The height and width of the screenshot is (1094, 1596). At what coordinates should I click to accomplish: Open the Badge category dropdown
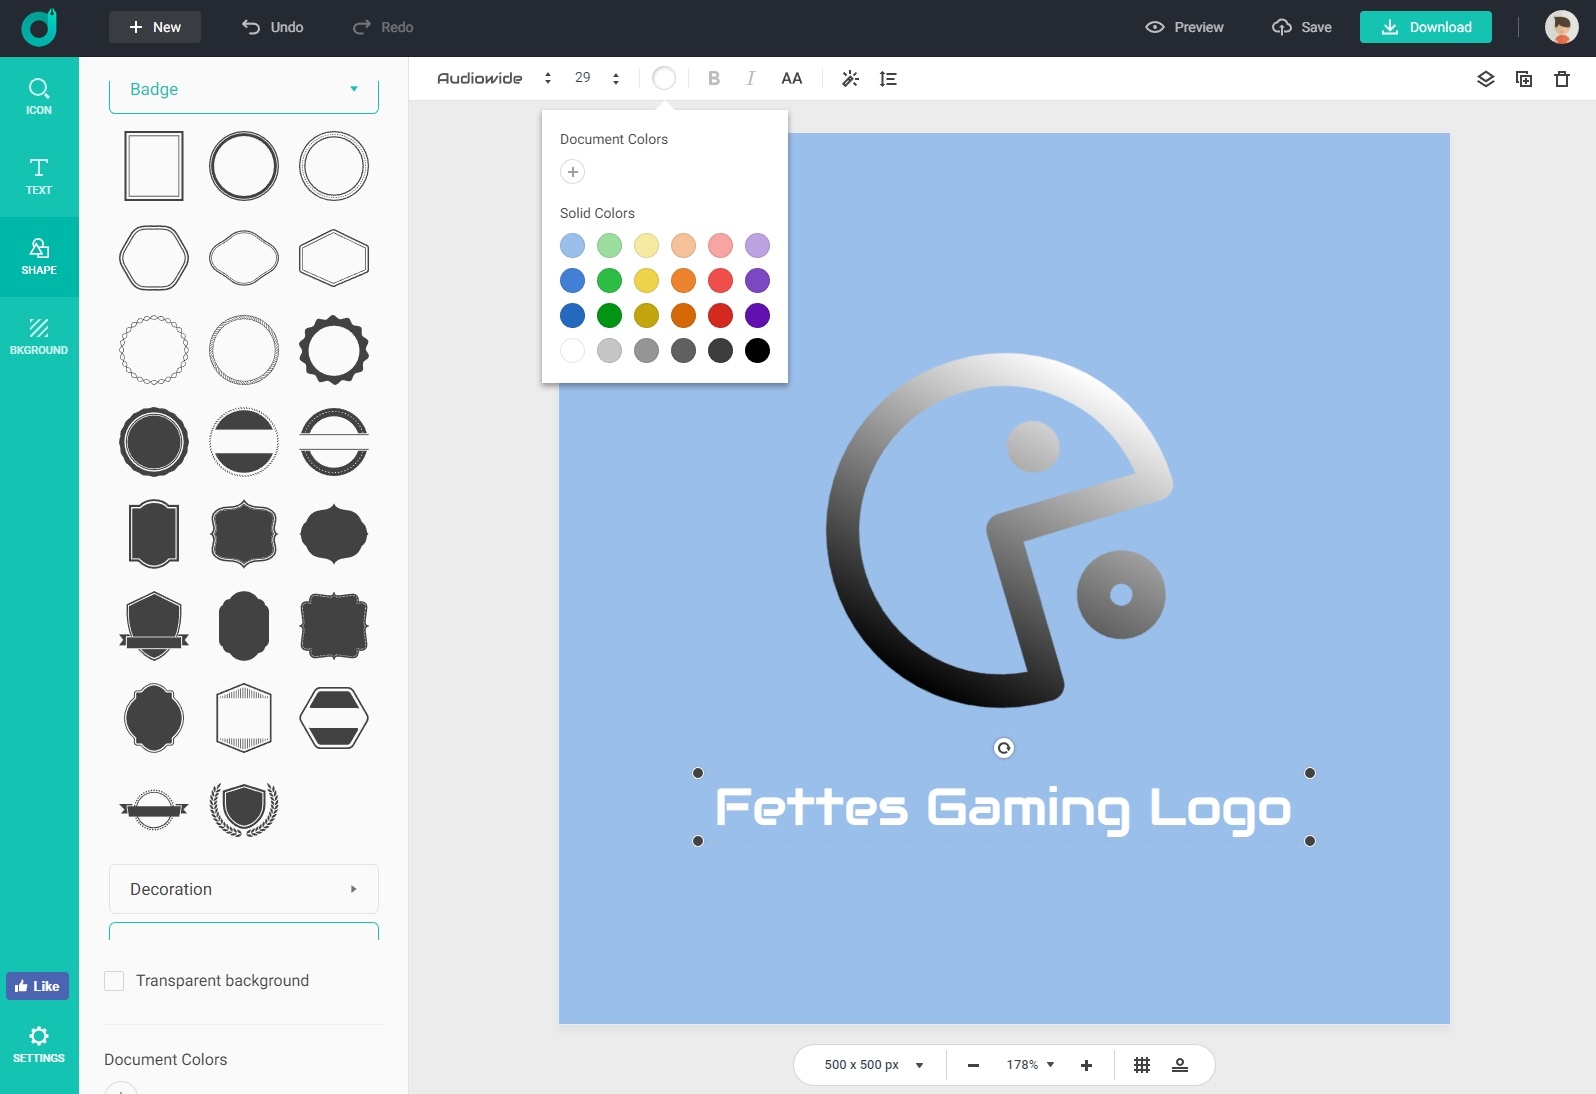point(244,90)
